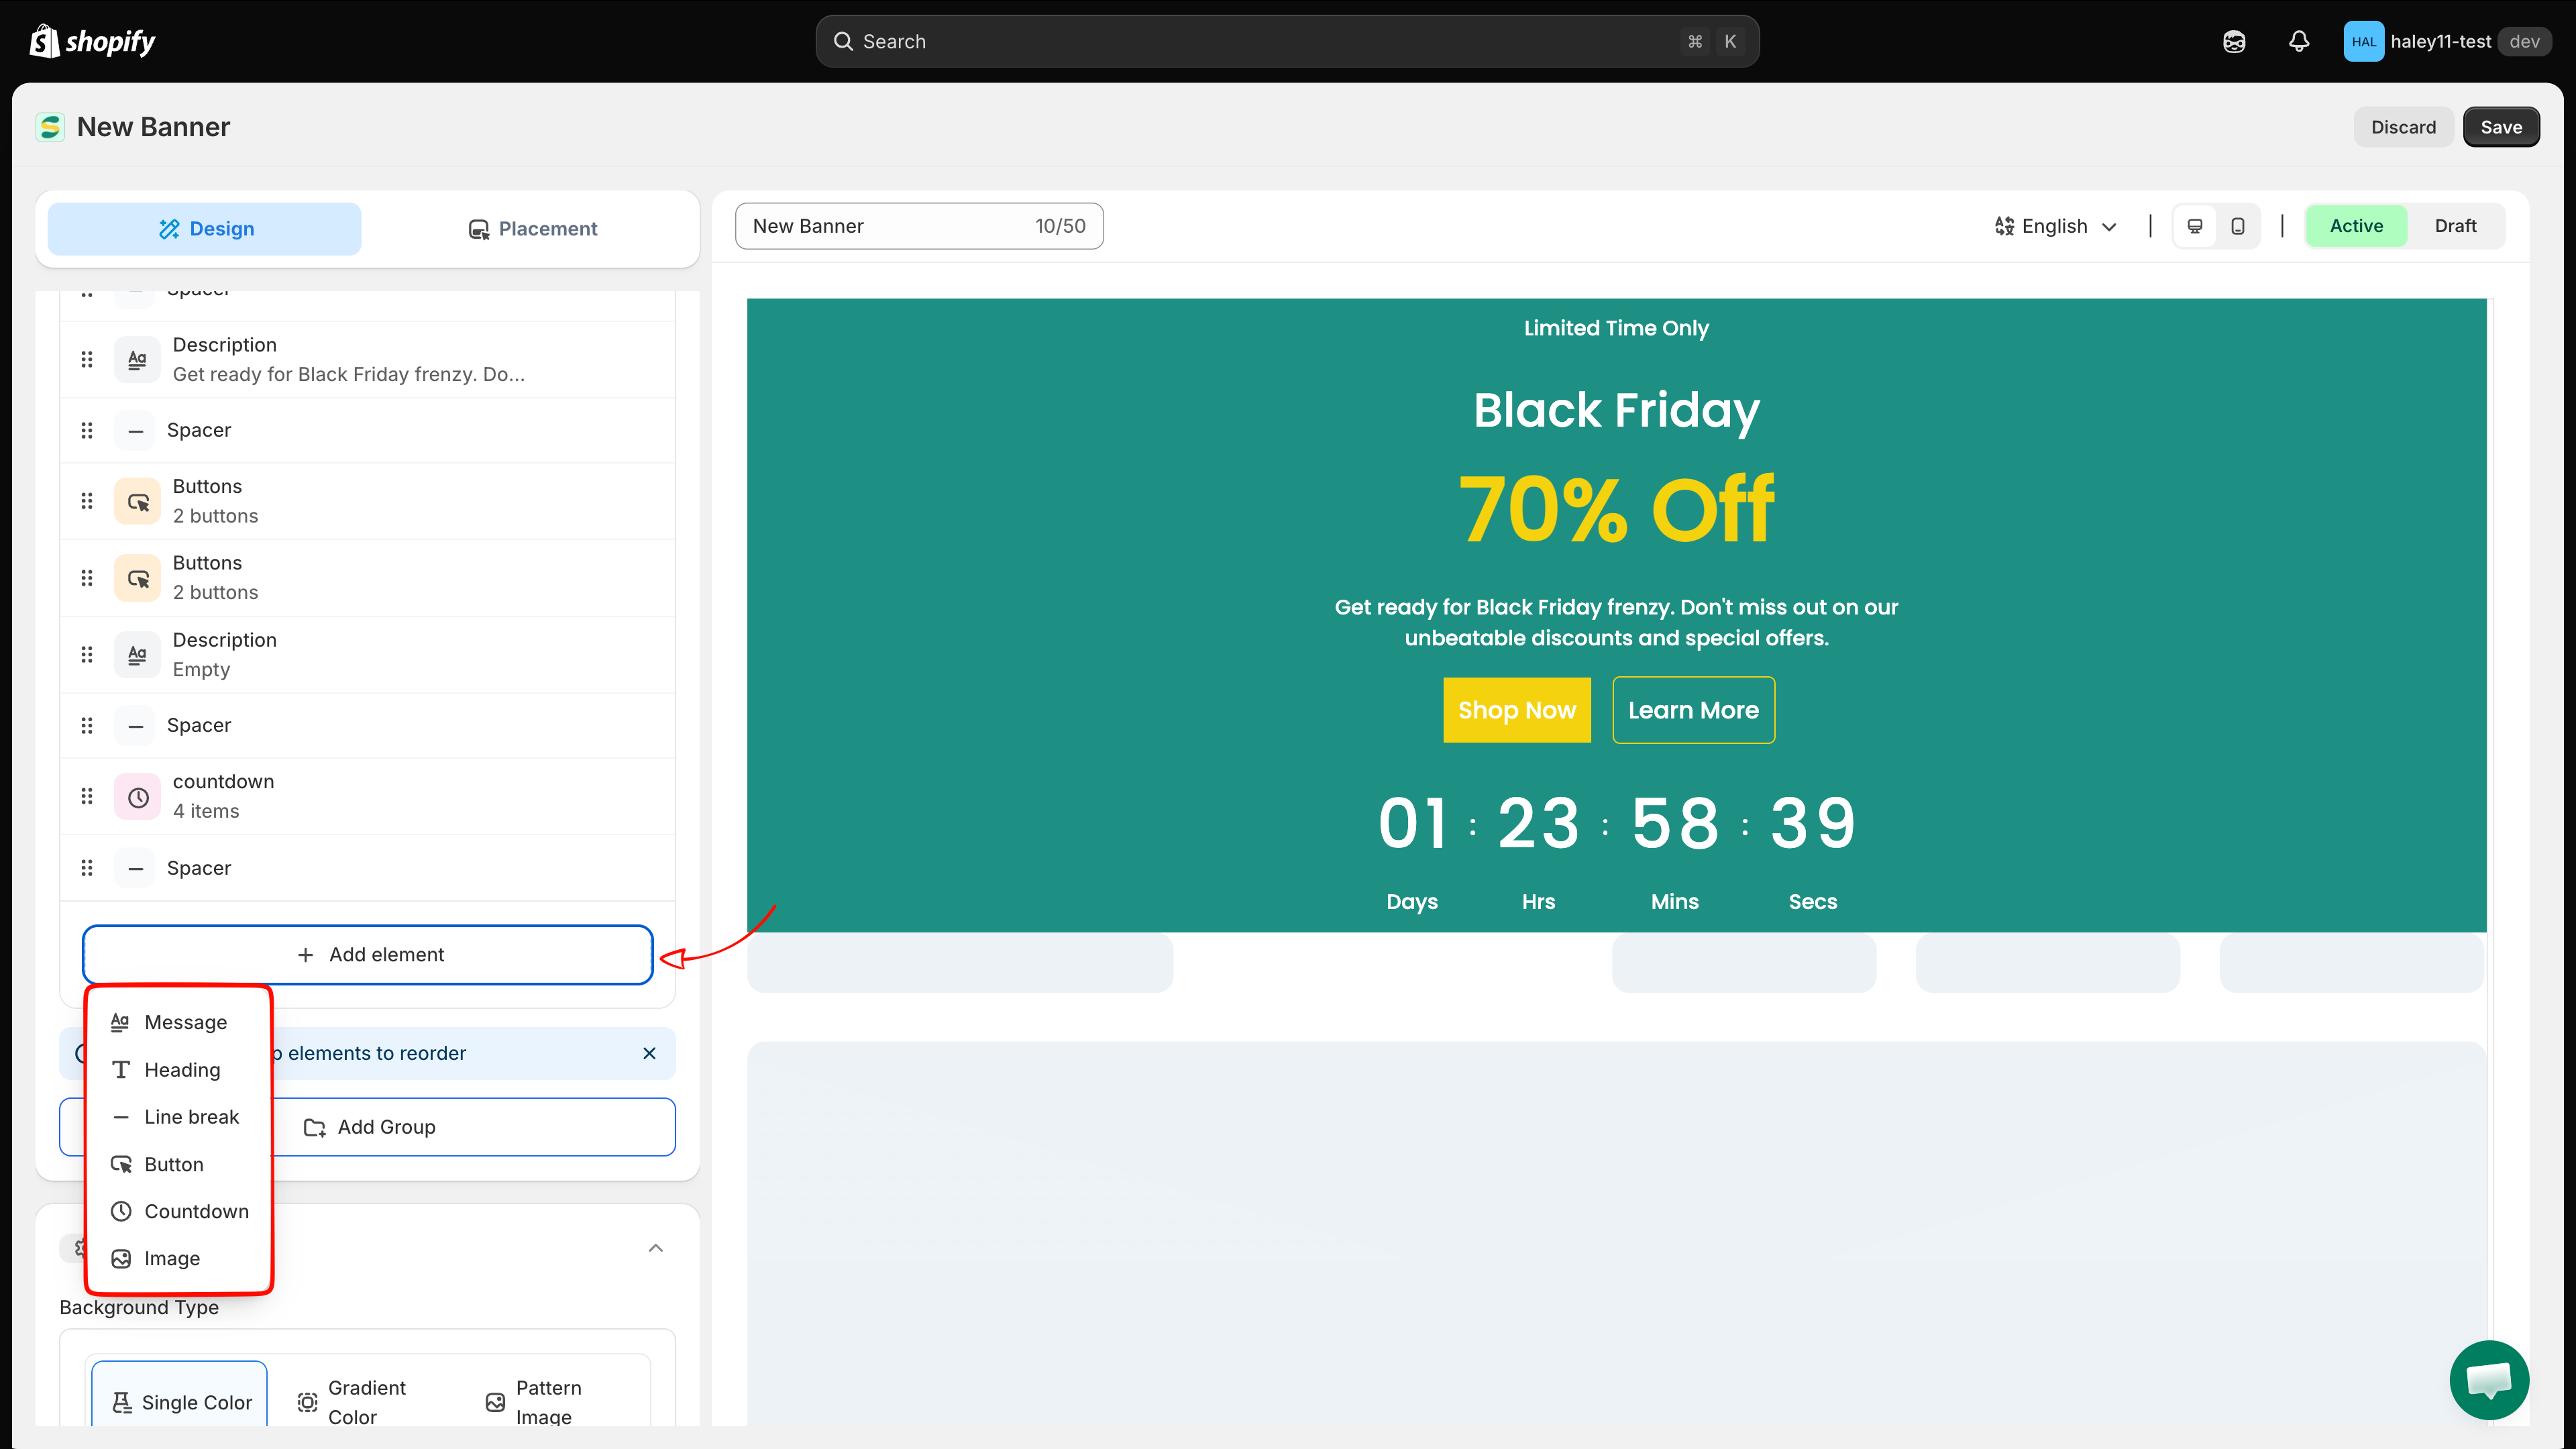Click the Shopify logo
The width and height of the screenshot is (2576, 1449).
(x=92, y=41)
